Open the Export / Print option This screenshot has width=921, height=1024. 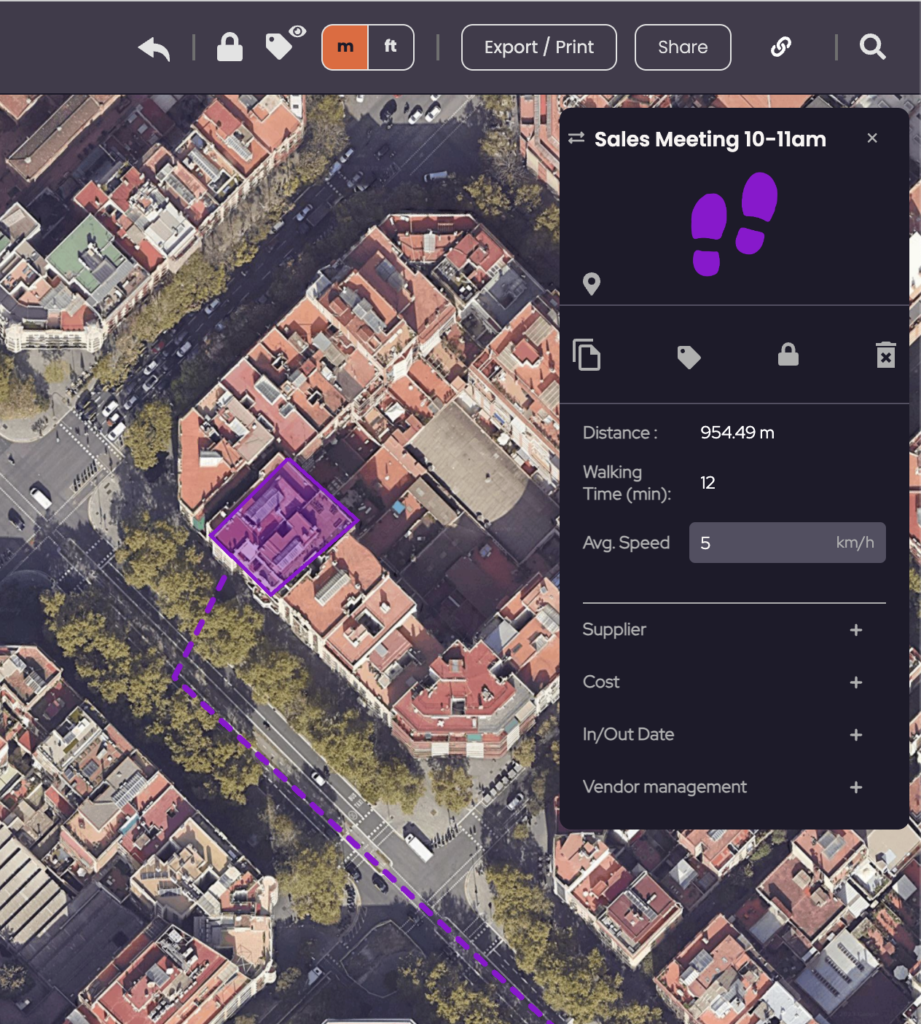point(539,48)
